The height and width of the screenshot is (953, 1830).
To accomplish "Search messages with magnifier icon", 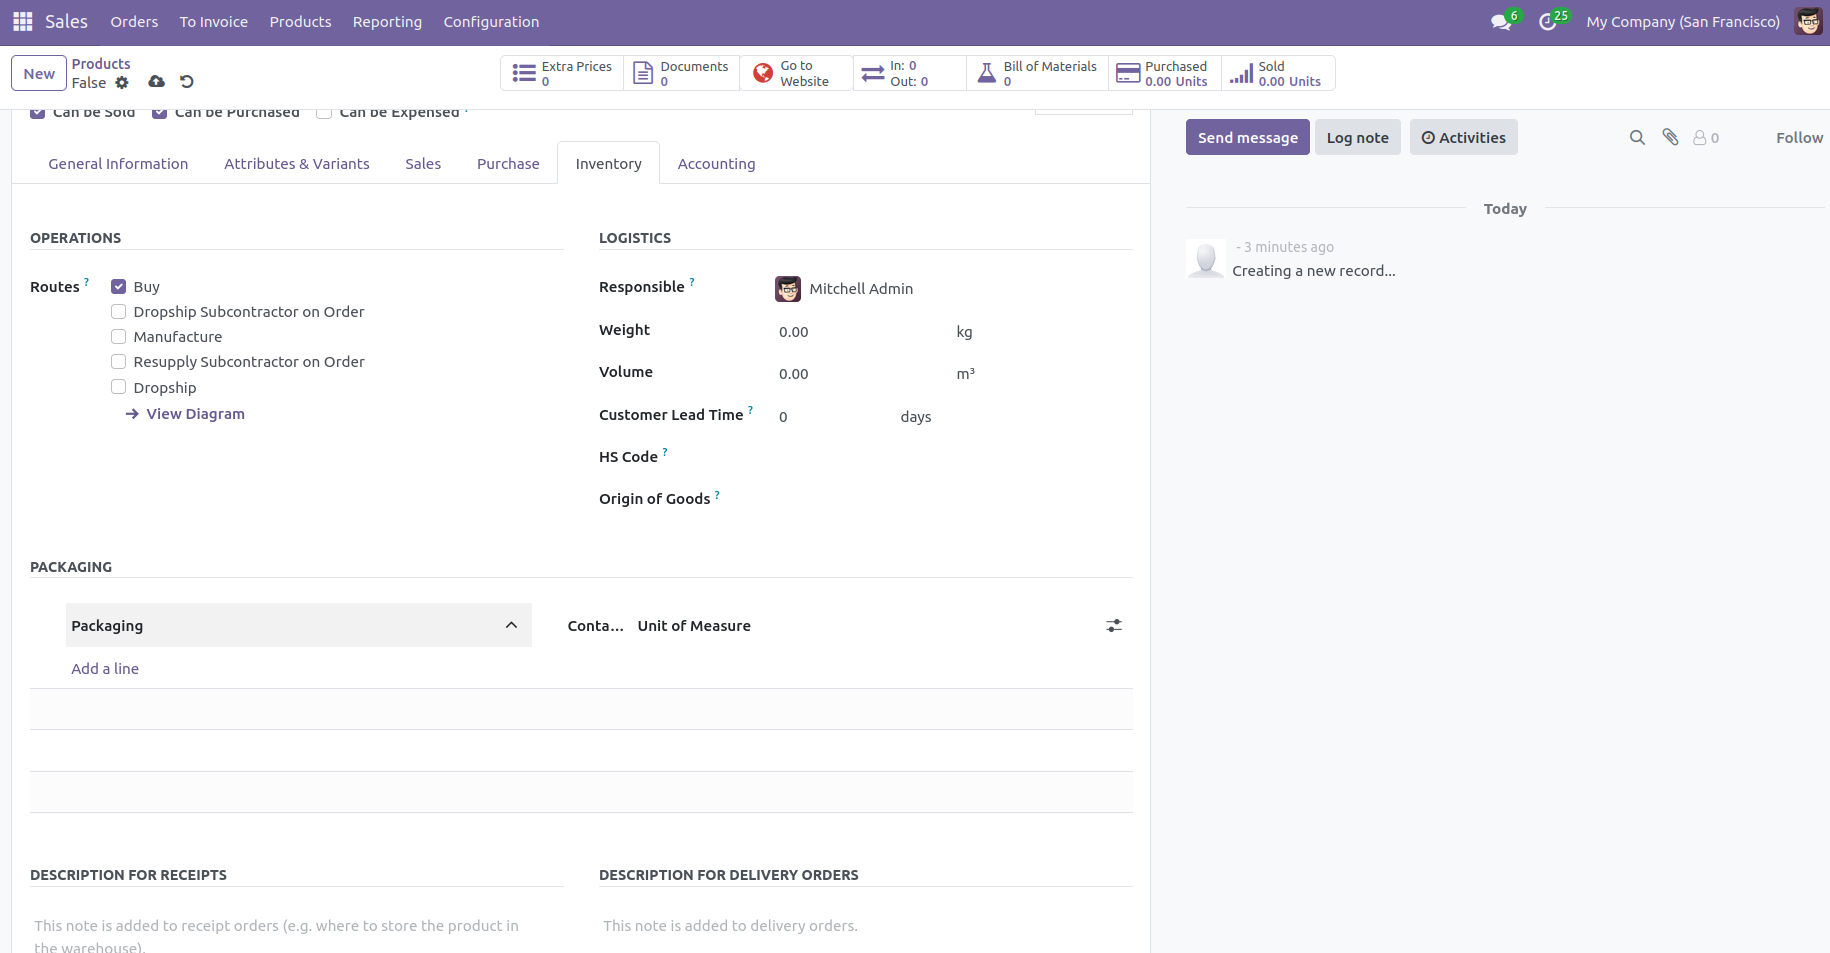I will coord(1637,138).
